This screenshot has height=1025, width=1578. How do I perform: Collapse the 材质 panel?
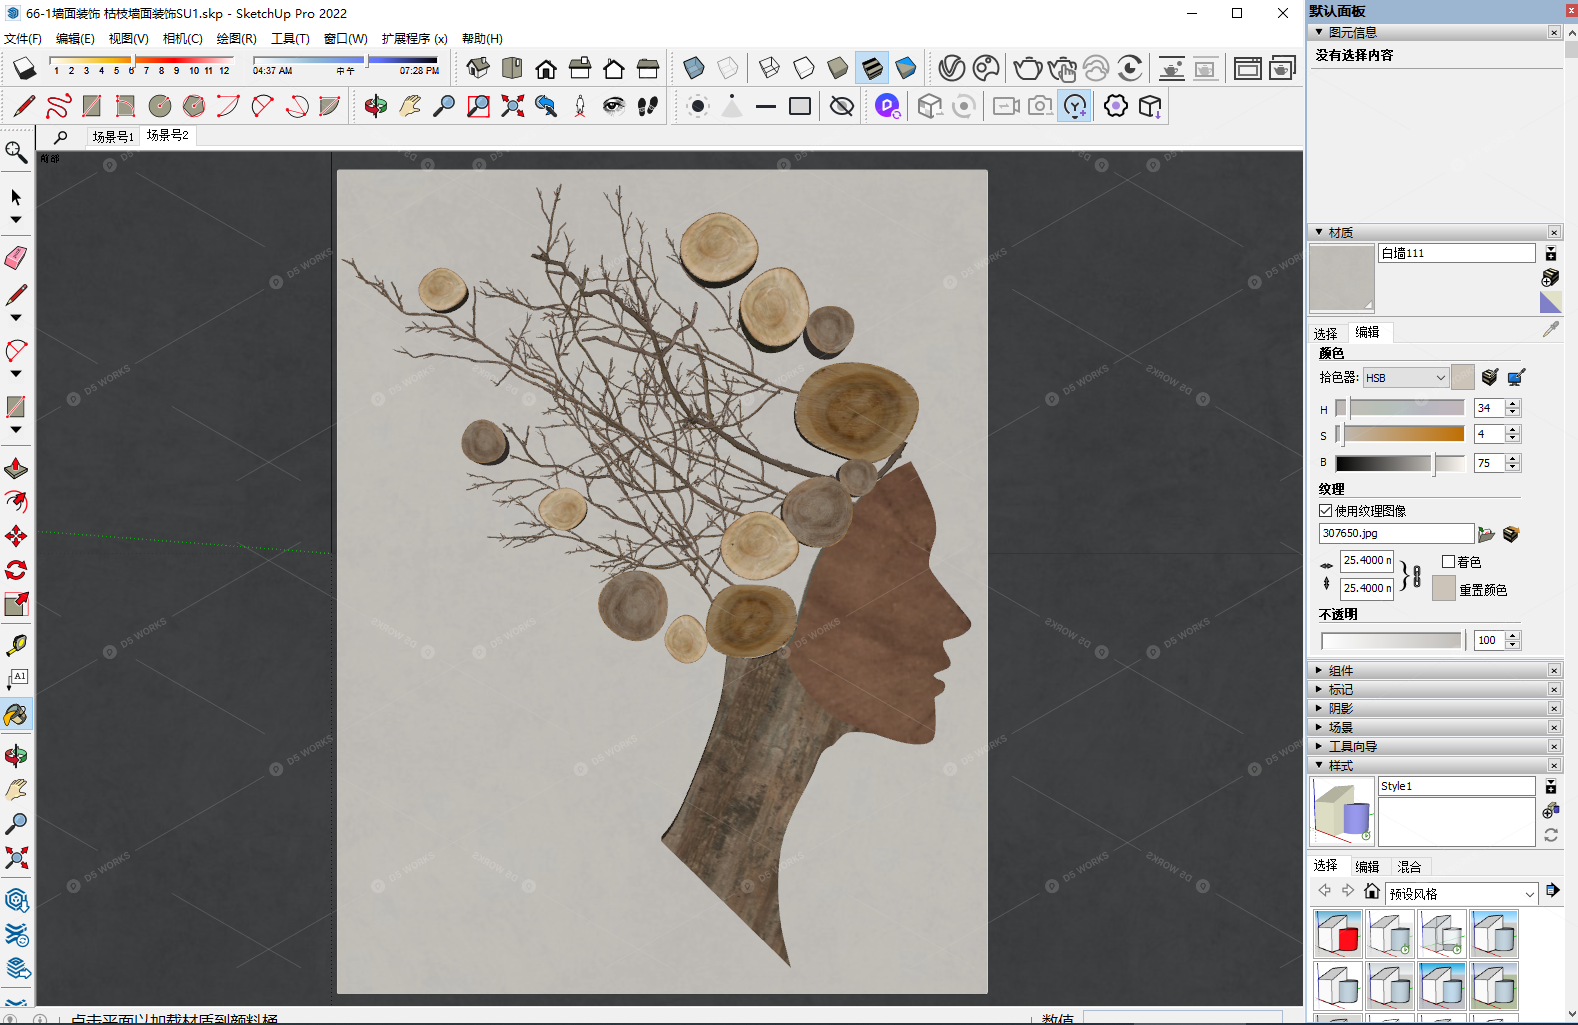[1319, 232]
